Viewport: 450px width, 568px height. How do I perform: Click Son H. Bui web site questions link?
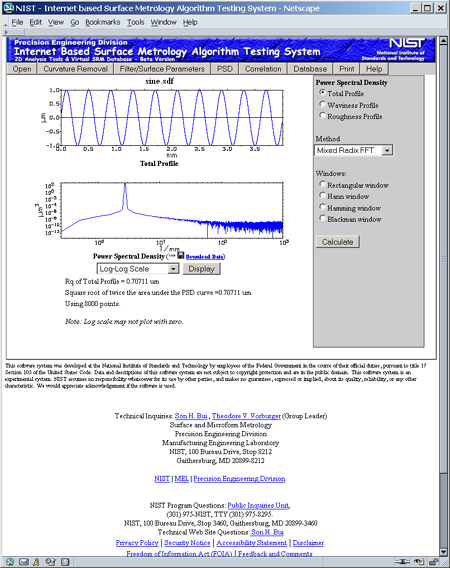[x=267, y=532]
